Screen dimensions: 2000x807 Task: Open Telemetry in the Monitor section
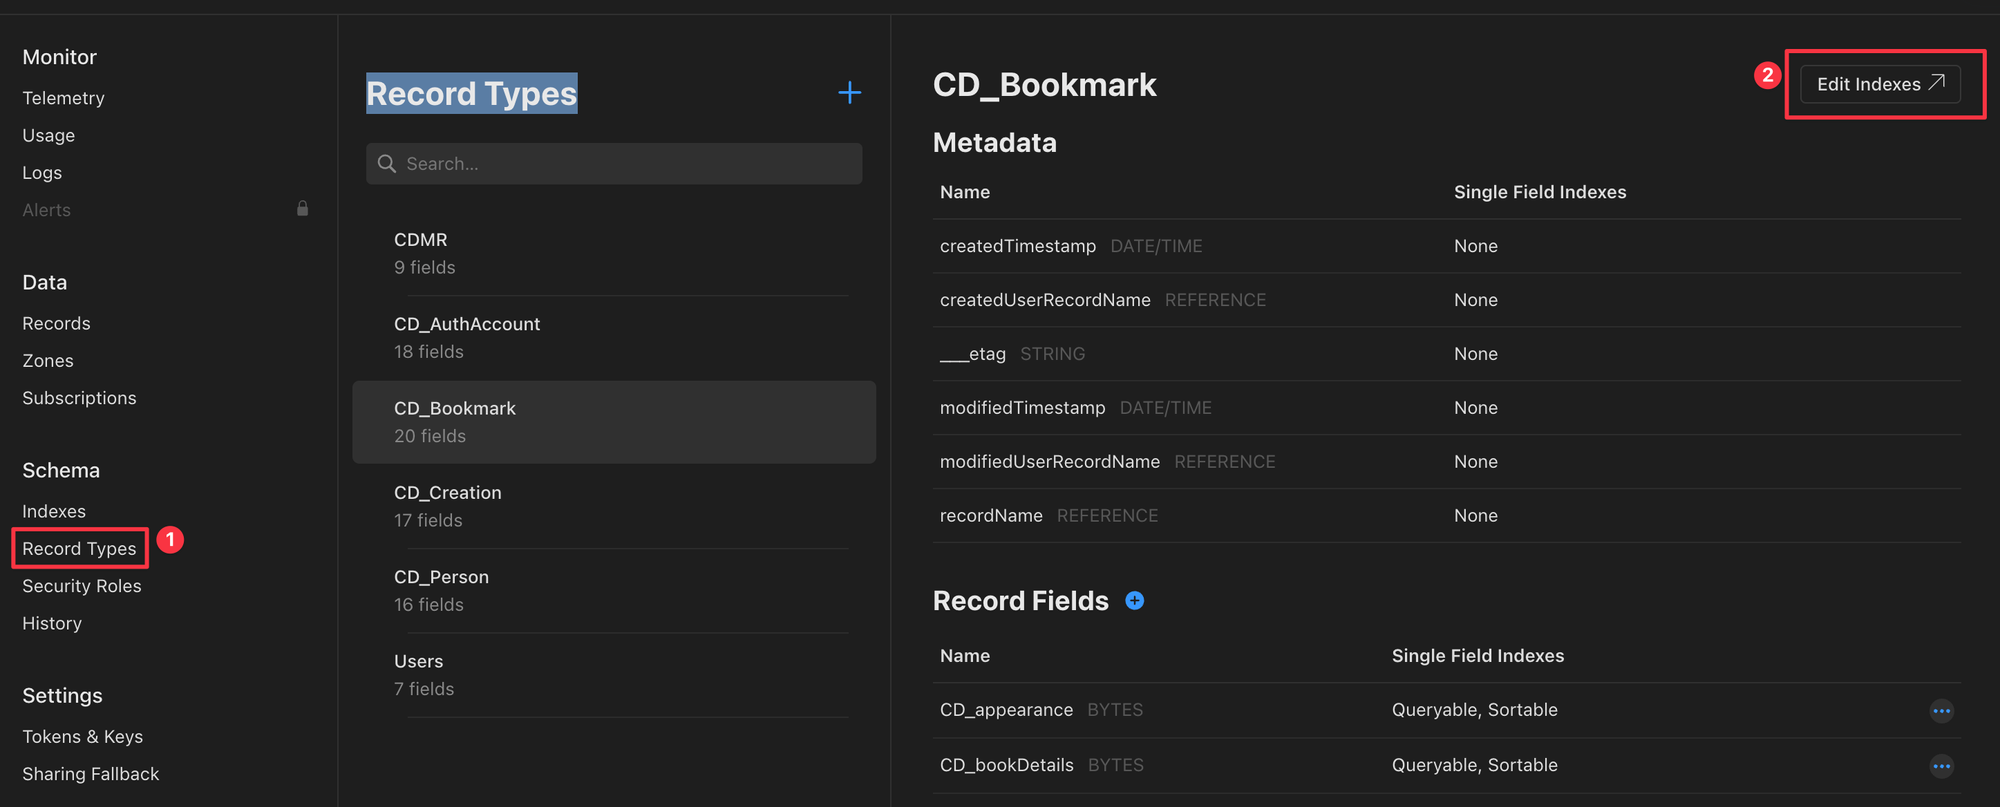pos(63,98)
